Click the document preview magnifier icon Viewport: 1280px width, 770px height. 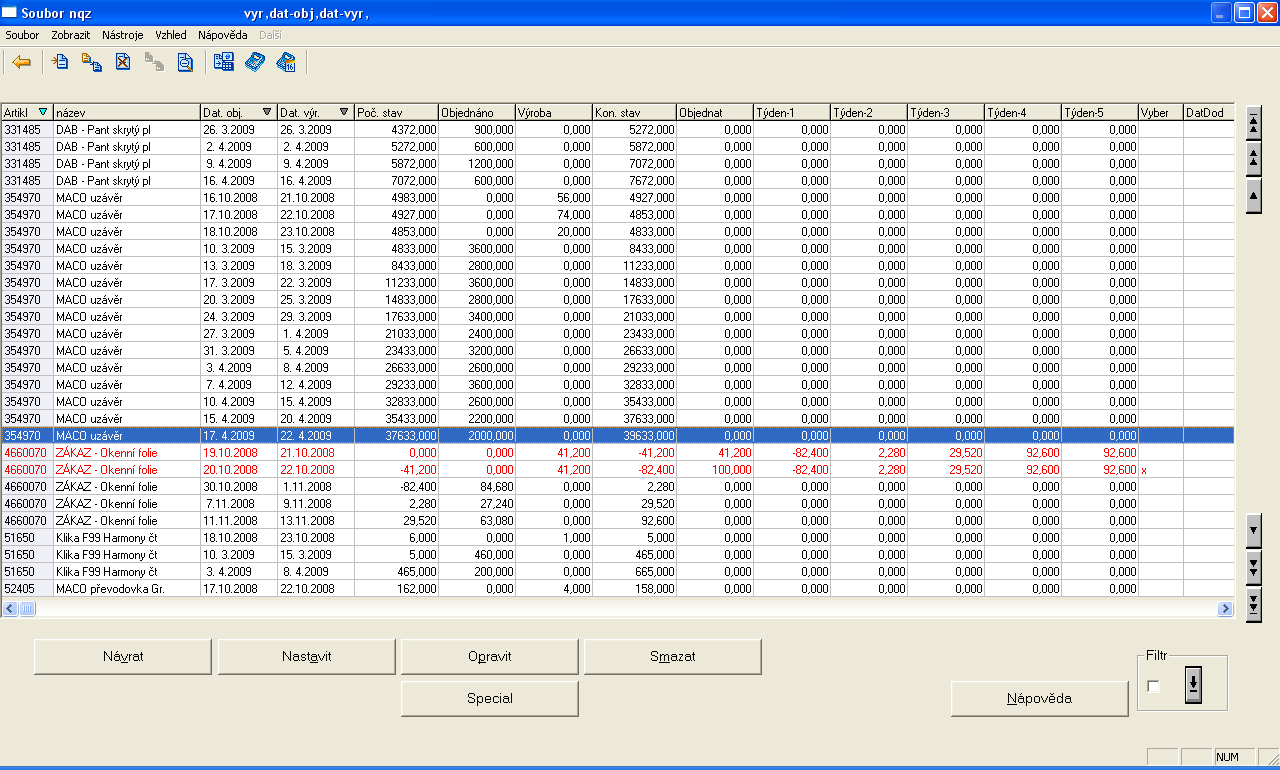tap(185, 62)
